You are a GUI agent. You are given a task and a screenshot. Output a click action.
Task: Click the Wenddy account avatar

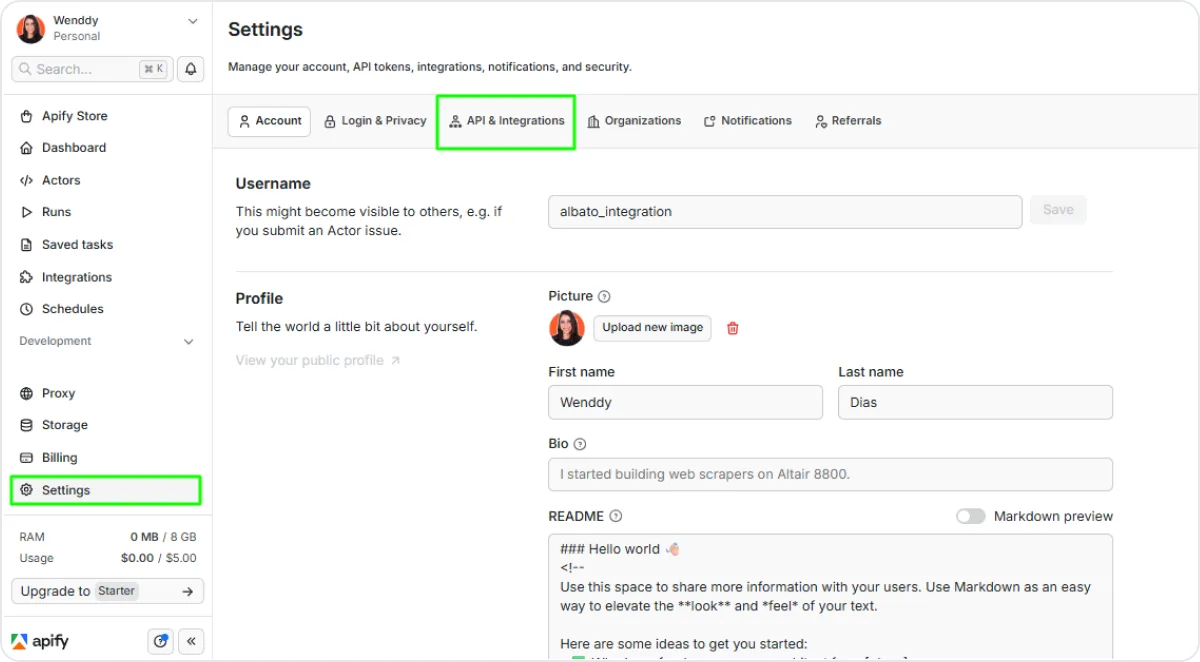pyautogui.click(x=31, y=28)
